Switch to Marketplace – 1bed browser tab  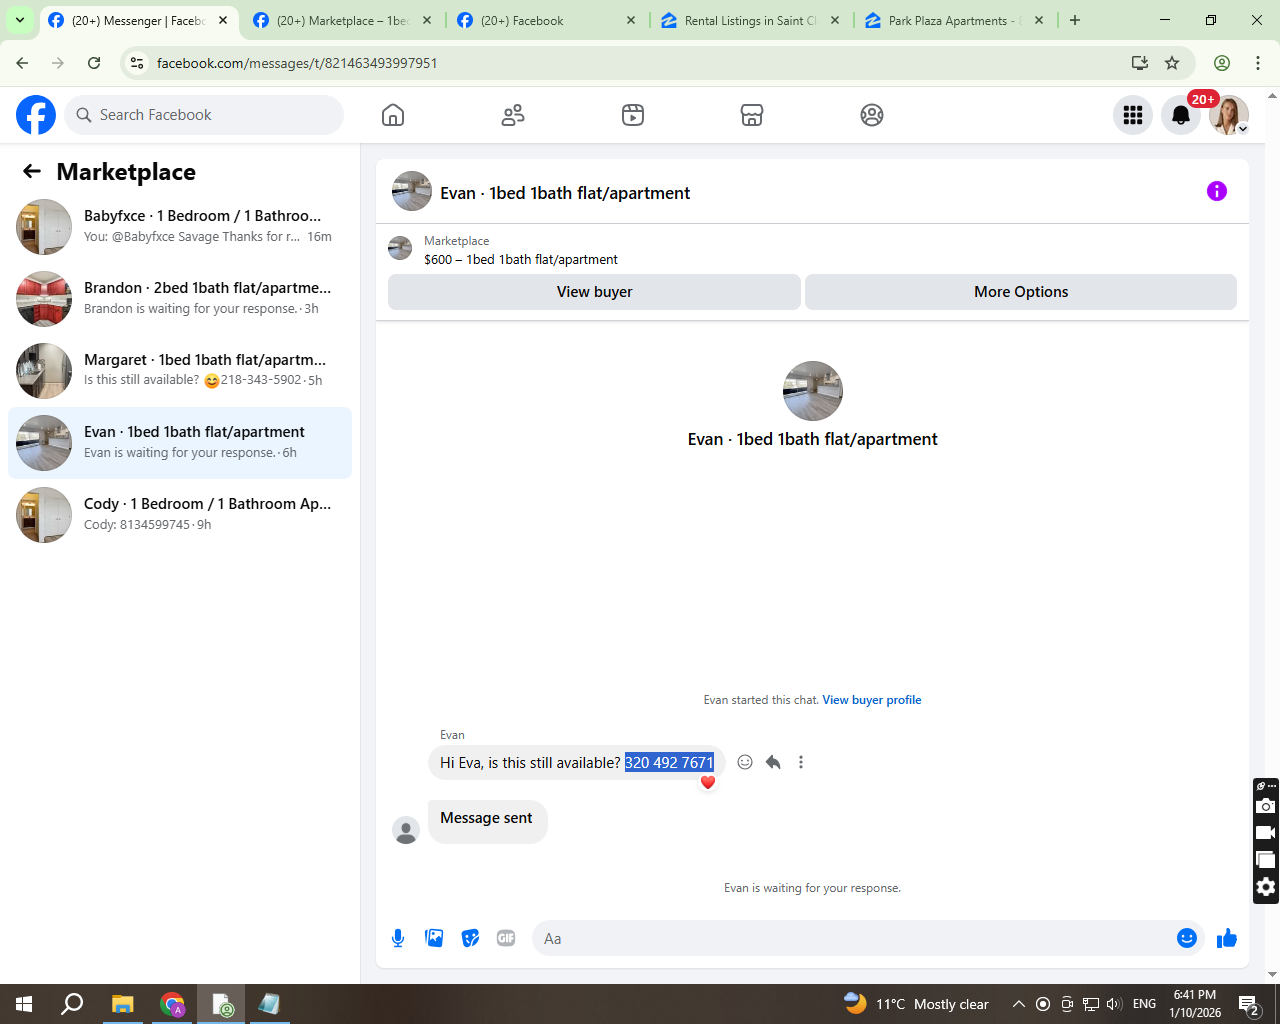click(343, 20)
